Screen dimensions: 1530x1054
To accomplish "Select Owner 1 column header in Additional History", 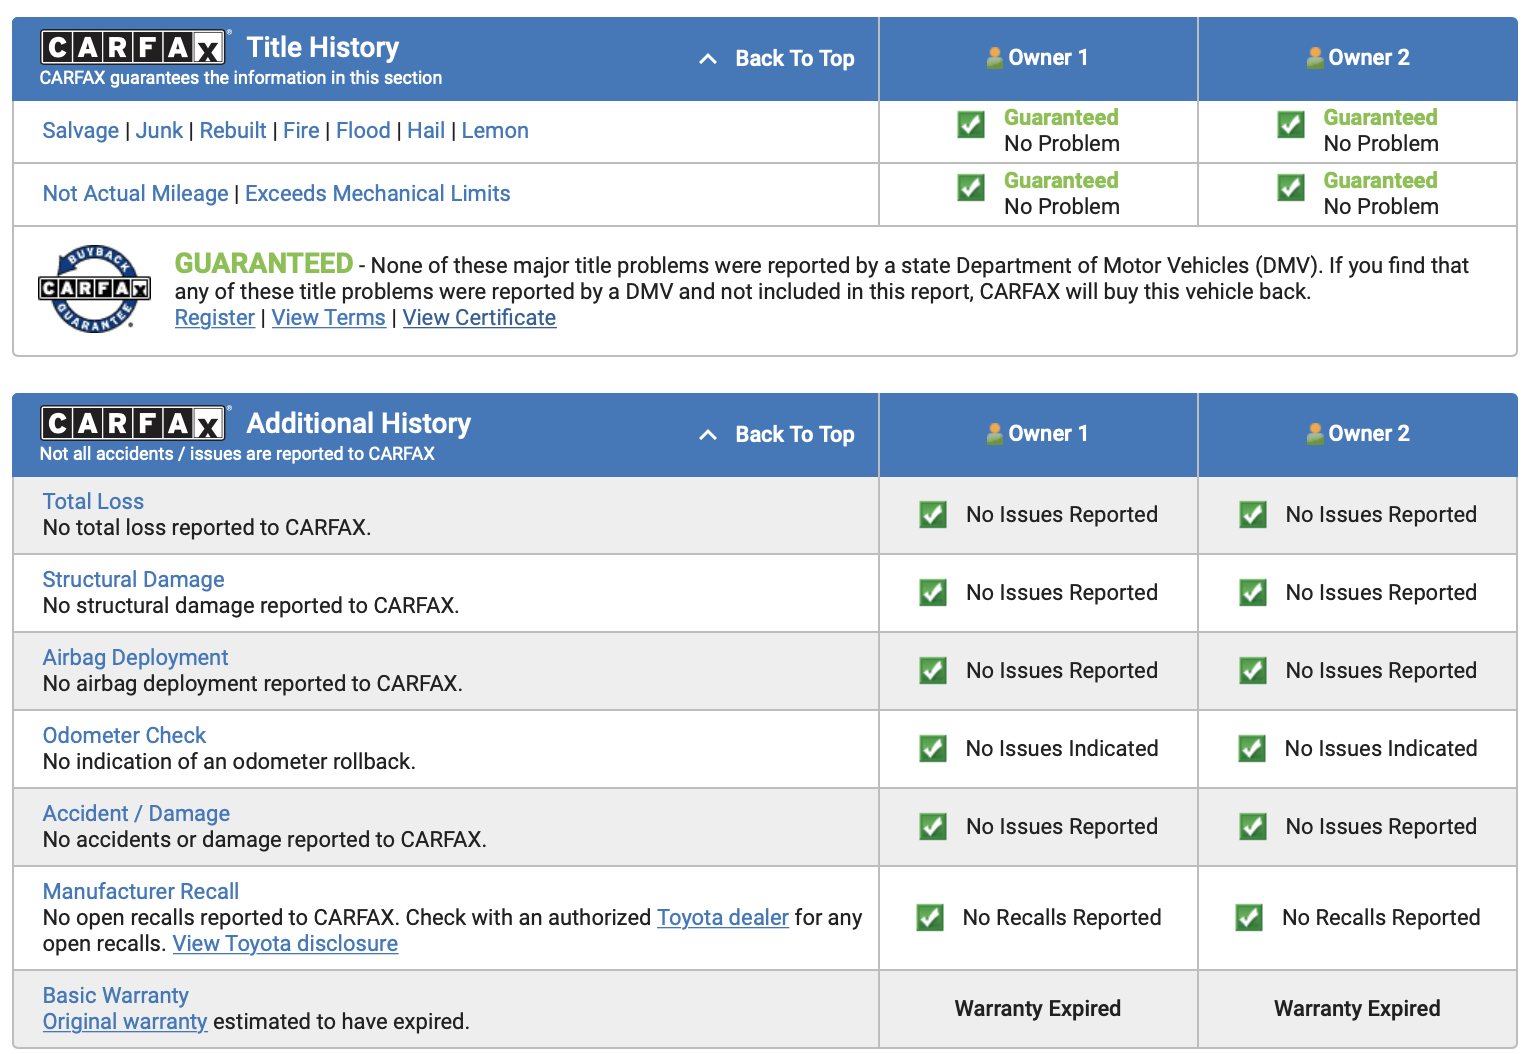I will coord(1038,434).
